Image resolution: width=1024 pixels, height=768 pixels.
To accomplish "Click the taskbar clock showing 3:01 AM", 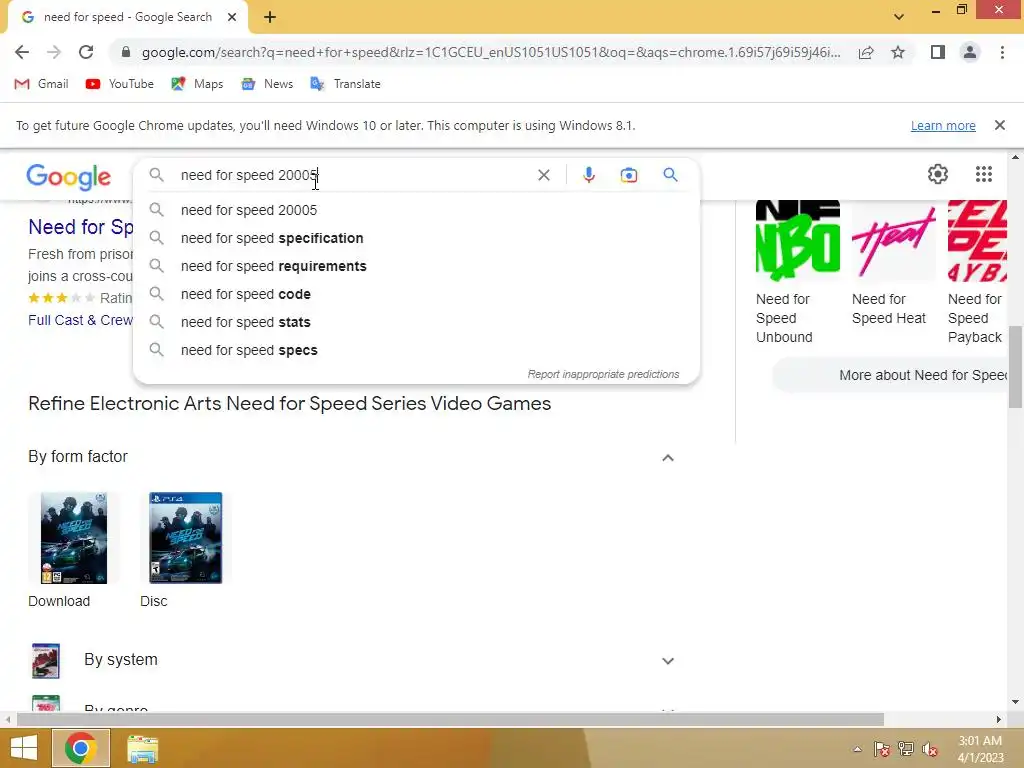I will coord(980,749).
